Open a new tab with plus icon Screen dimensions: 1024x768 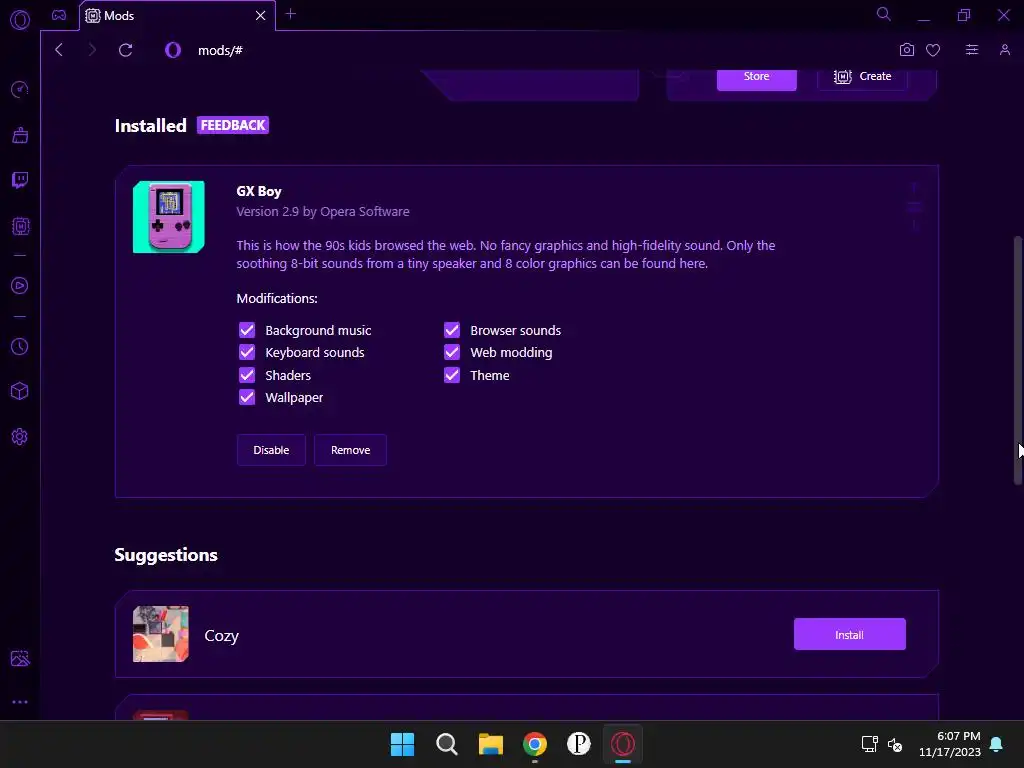tap(291, 14)
